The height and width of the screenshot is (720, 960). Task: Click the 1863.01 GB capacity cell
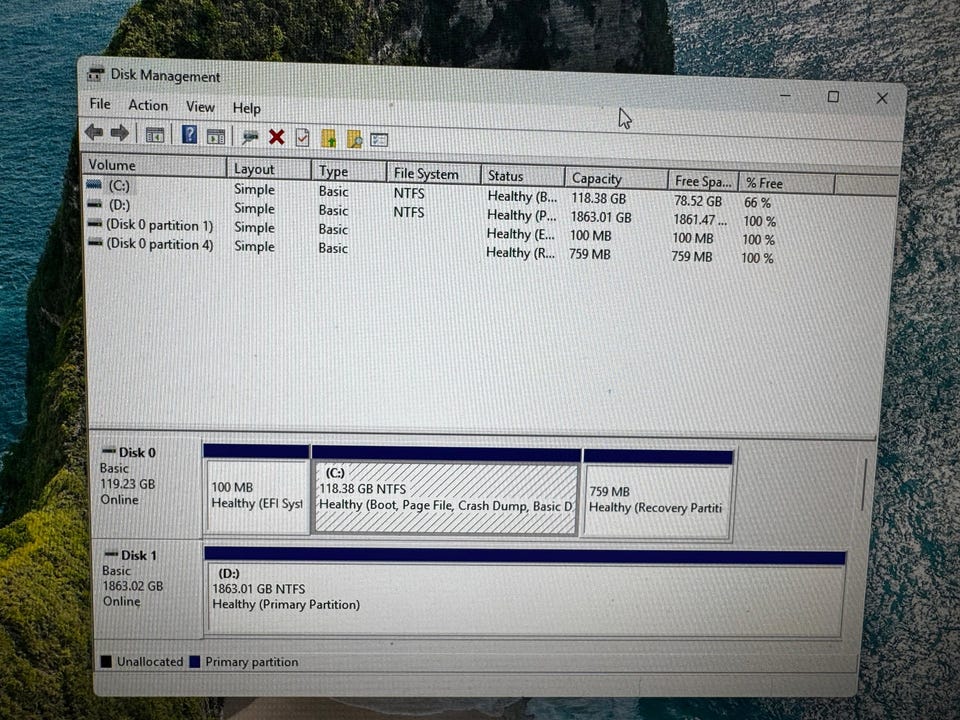point(601,217)
